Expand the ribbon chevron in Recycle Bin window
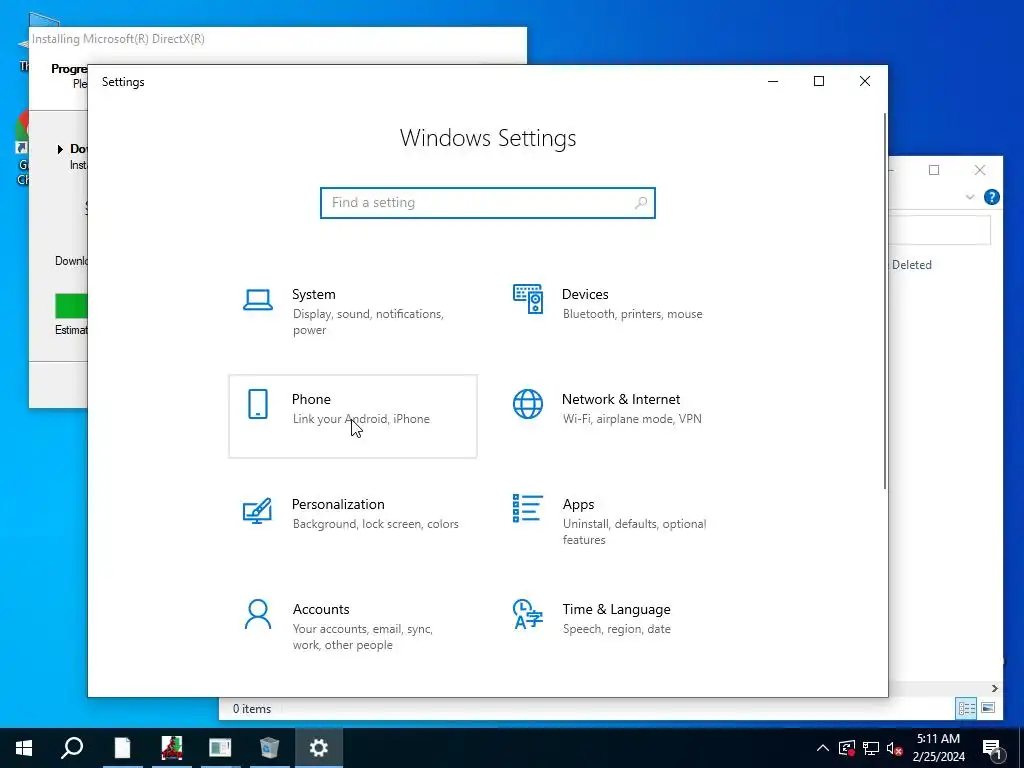 pyautogui.click(x=970, y=197)
